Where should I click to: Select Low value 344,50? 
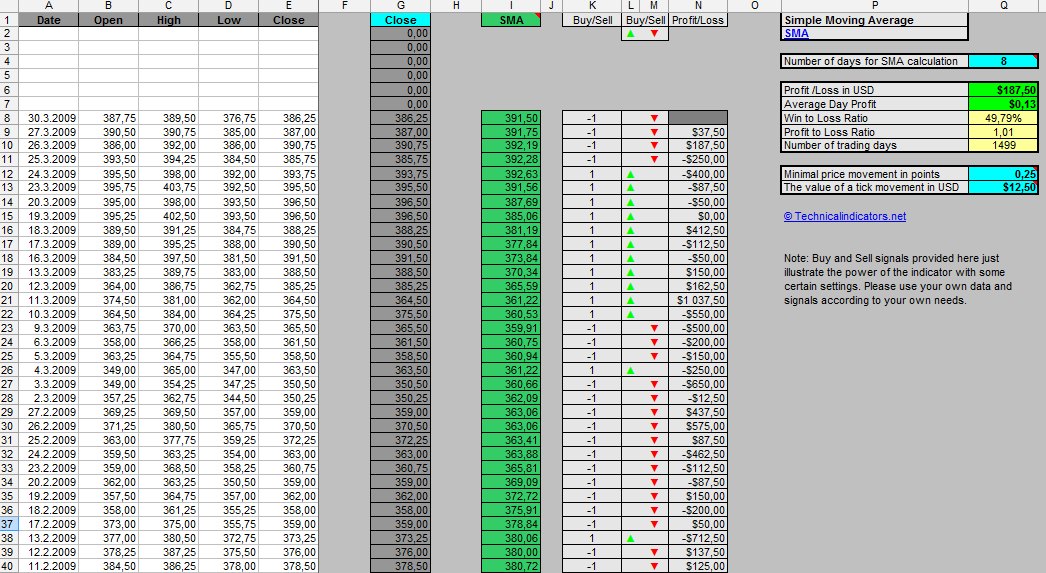pyautogui.click(x=229, y=398)
